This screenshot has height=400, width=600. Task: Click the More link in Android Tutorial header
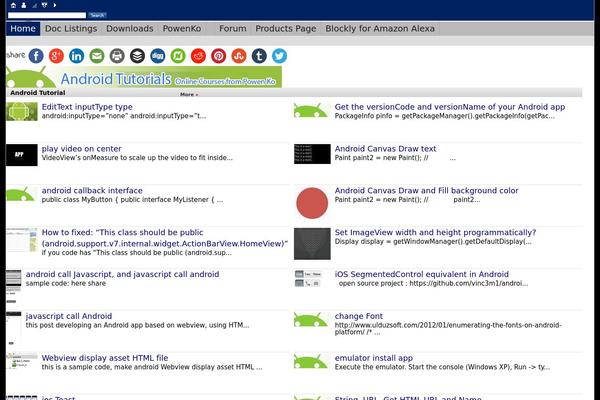point(189,95)
